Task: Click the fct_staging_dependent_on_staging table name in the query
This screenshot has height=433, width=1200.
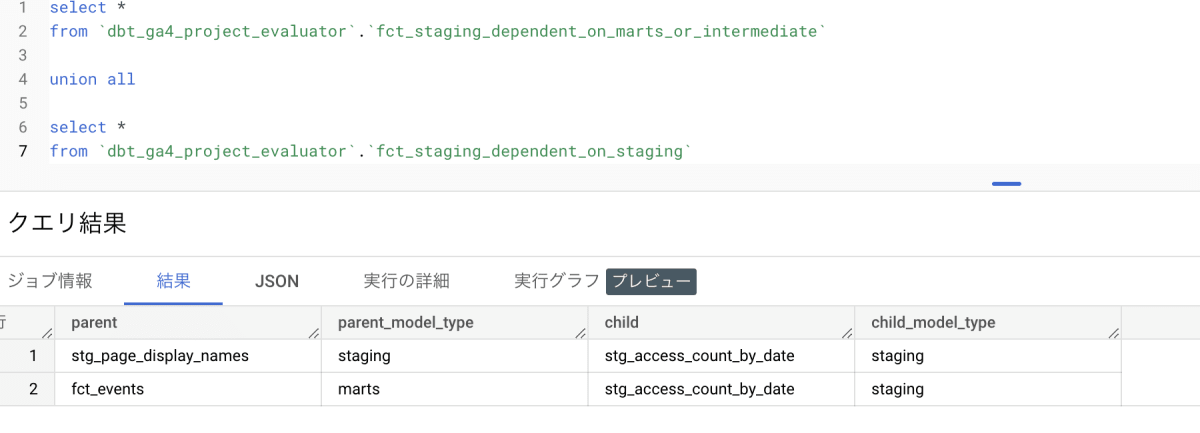Action: pyautogui.click(x=531, y=151)
